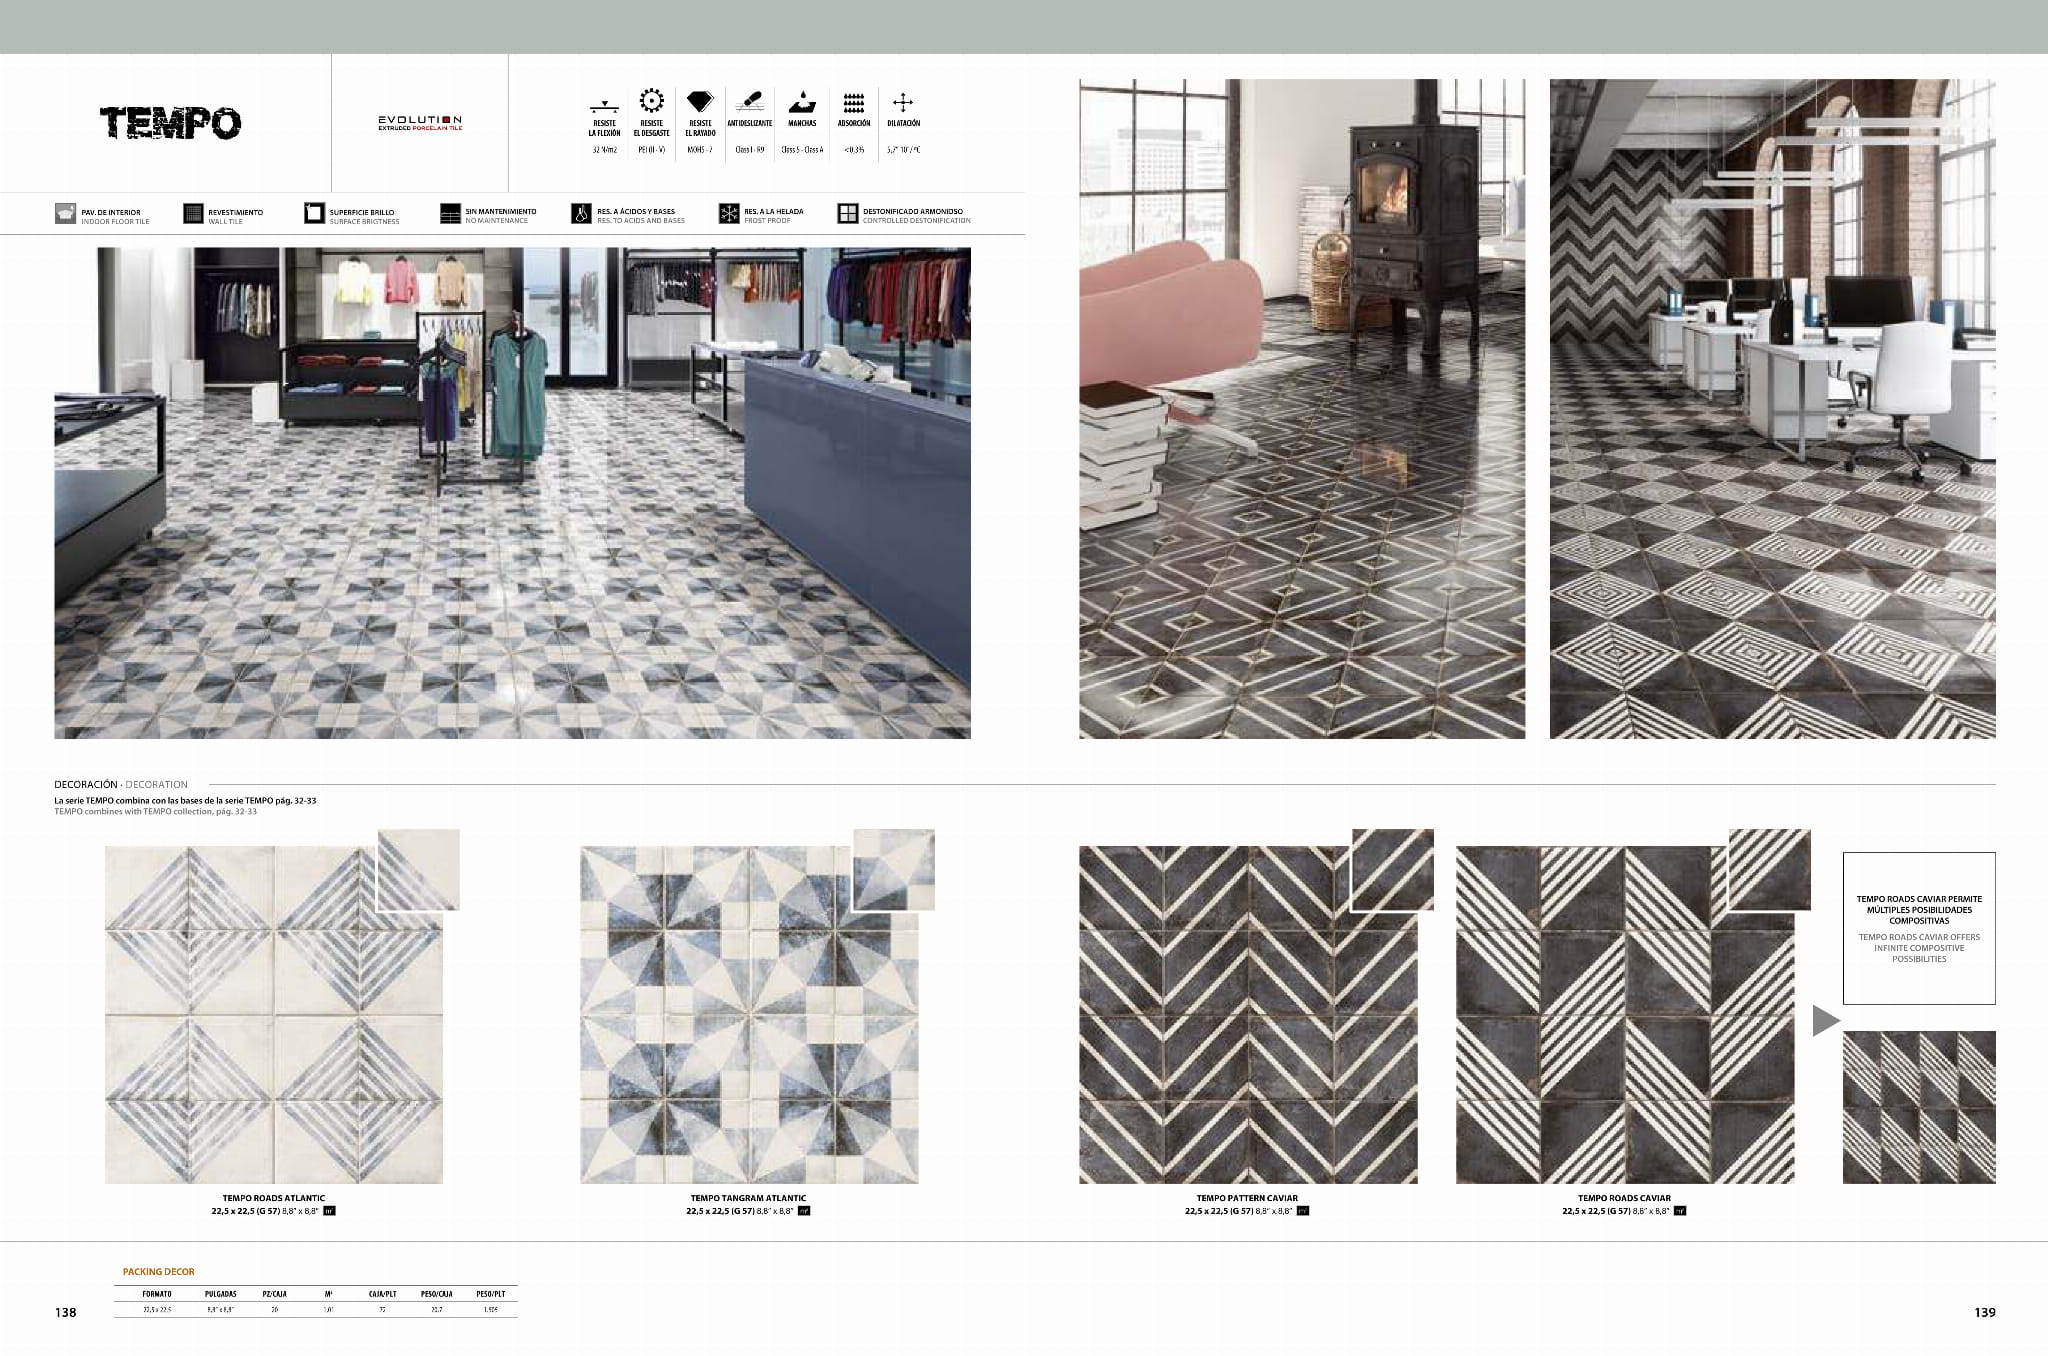Click the diamond scratch resistance icon
The height and width of the screenshot is (1356, 2048).
click(x=700, y=101)
